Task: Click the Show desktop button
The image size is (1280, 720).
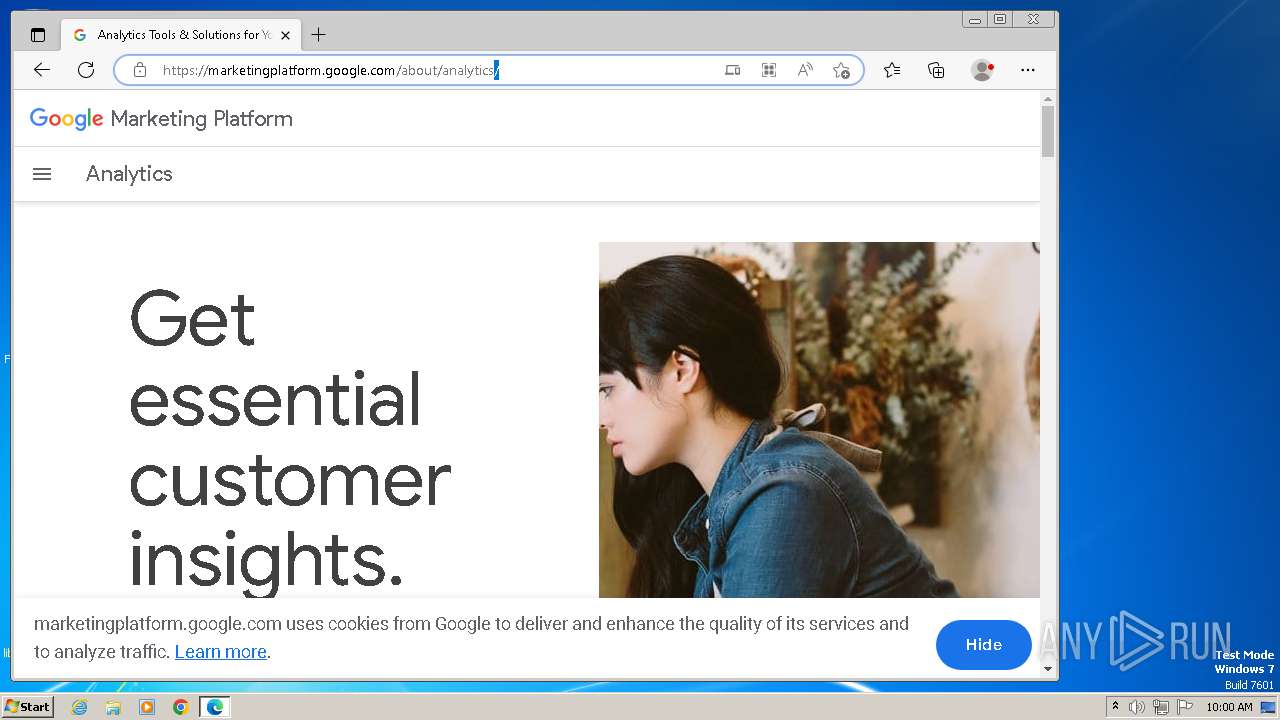Action: tap(1268, 707)
